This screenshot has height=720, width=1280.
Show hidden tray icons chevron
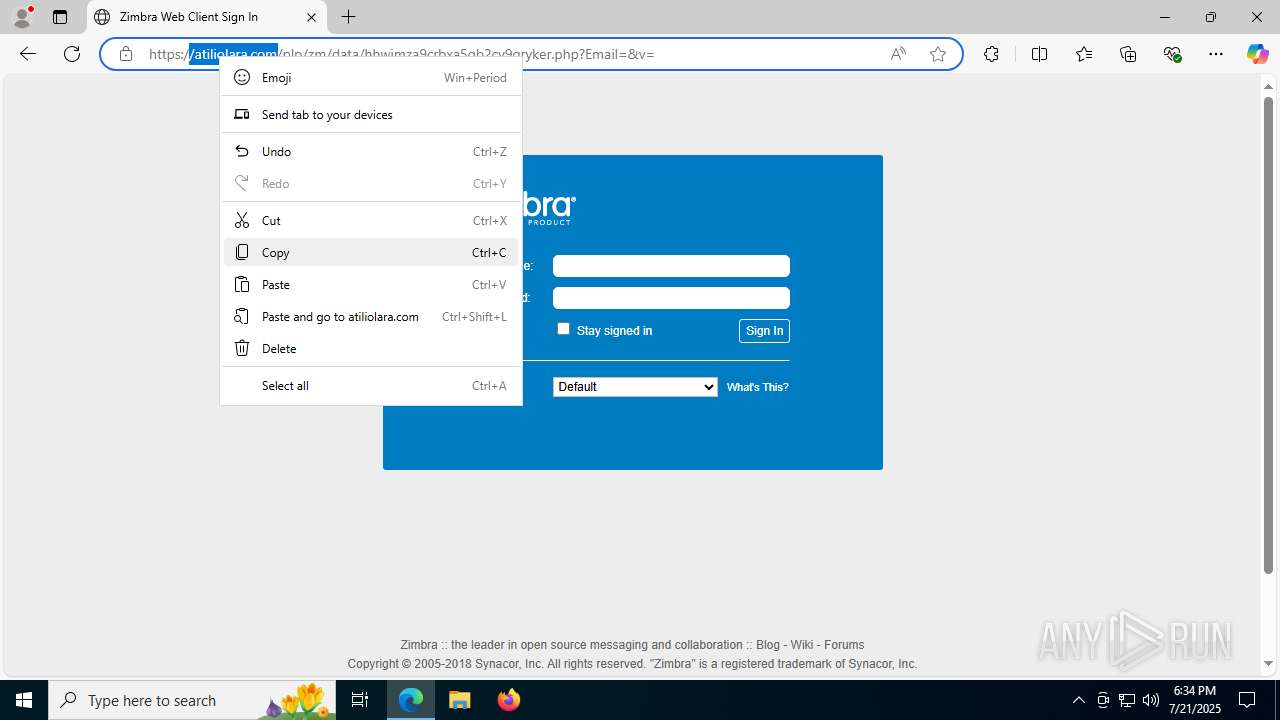point(1078,700)
